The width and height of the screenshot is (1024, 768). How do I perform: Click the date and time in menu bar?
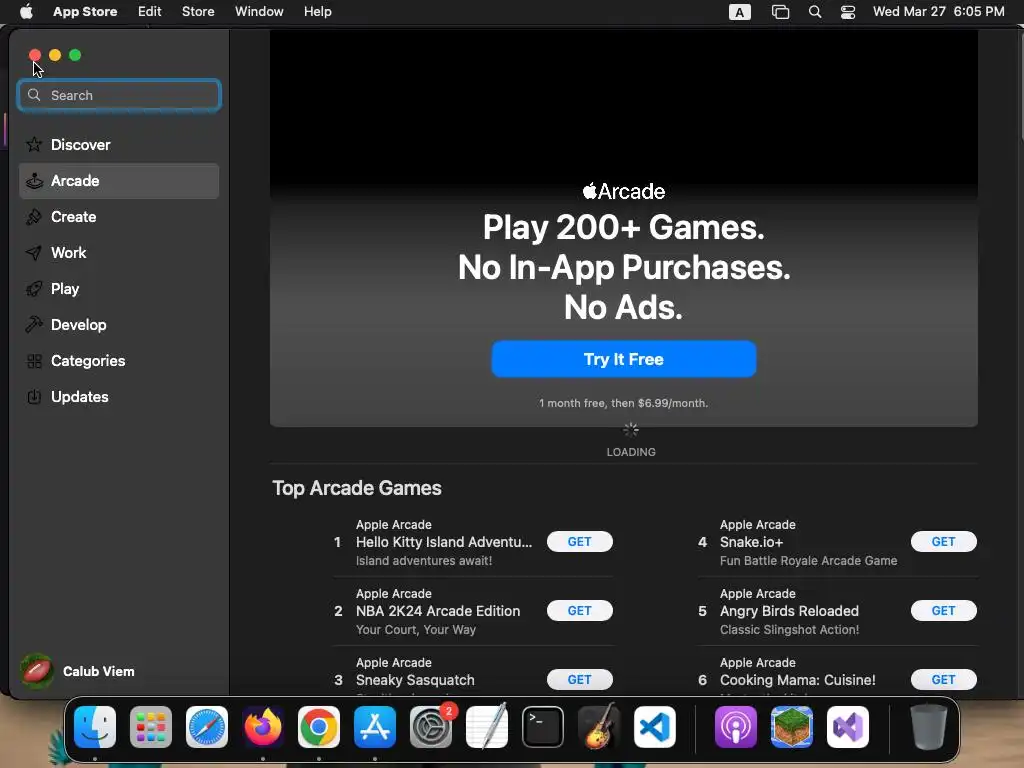pyautogui.click(x=938, y=12)
